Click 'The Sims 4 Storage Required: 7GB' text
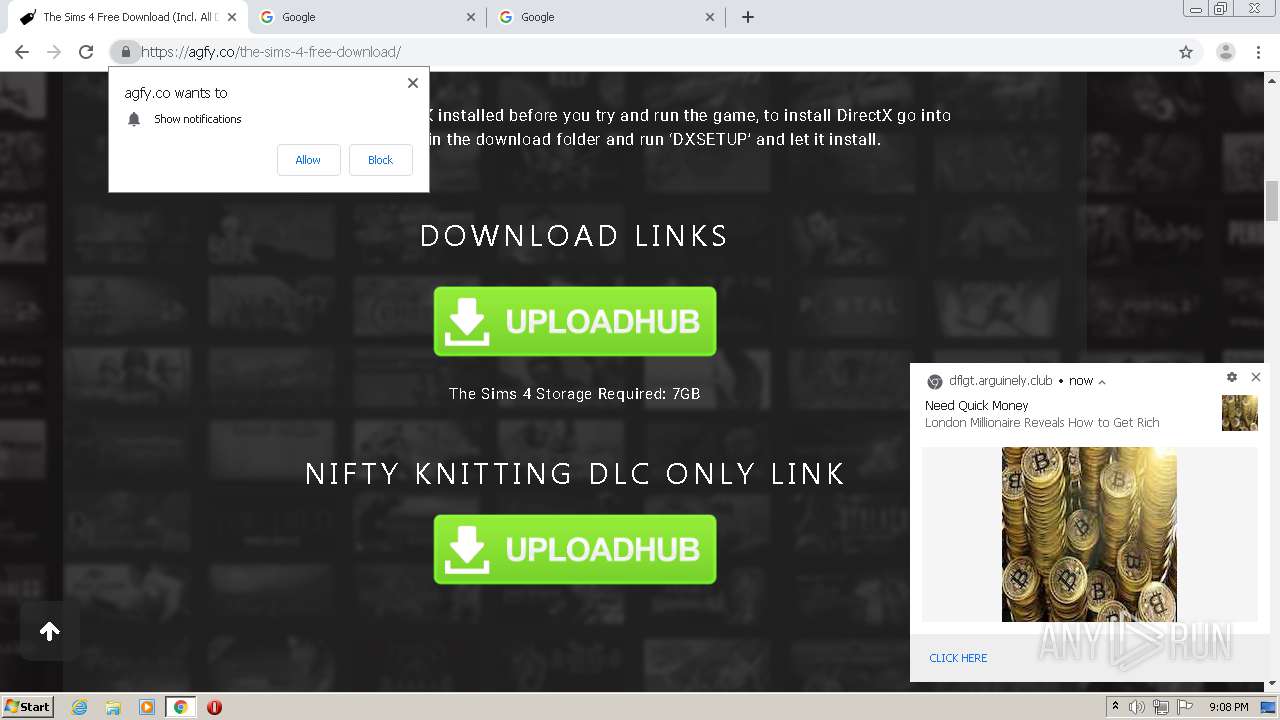Viewport: 1280px width, 720px height. click(575, 394)
